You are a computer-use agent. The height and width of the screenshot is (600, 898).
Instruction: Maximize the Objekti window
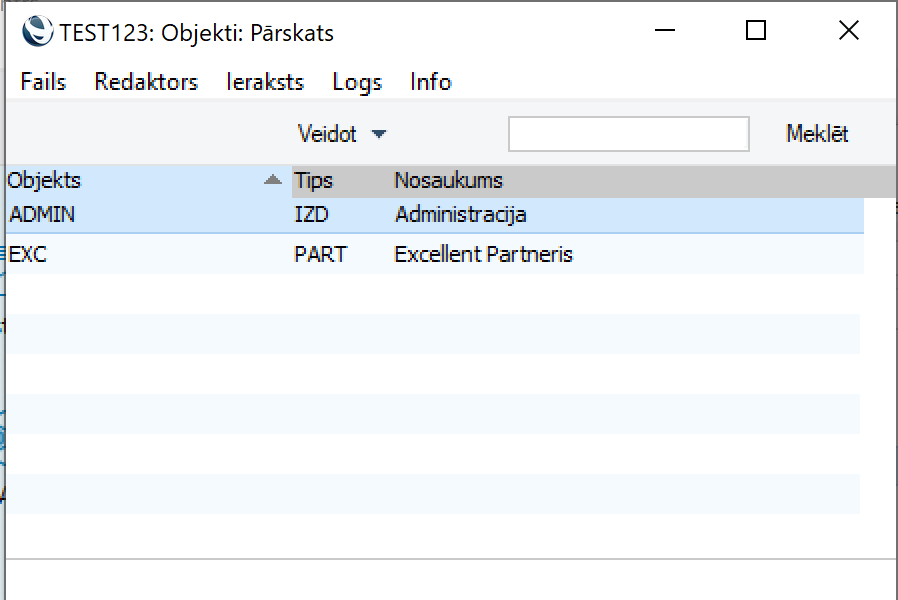click(x=756, y=31)
